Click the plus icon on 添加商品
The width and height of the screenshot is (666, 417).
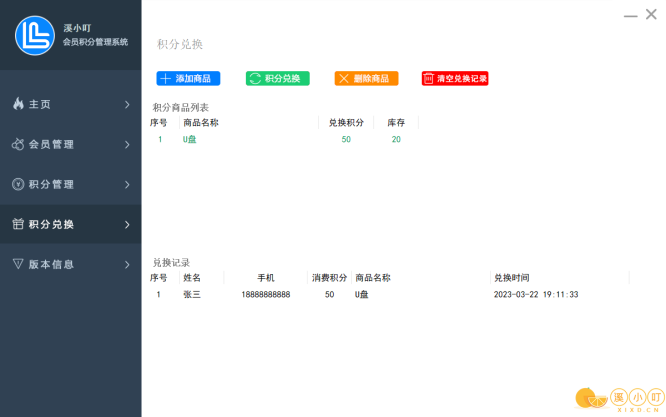[x=166, y=78]
